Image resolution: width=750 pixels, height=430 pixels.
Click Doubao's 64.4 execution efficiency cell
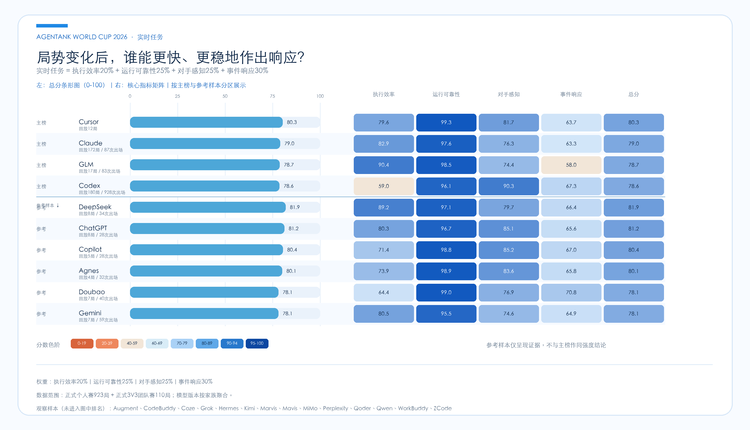tap(384, 292)
